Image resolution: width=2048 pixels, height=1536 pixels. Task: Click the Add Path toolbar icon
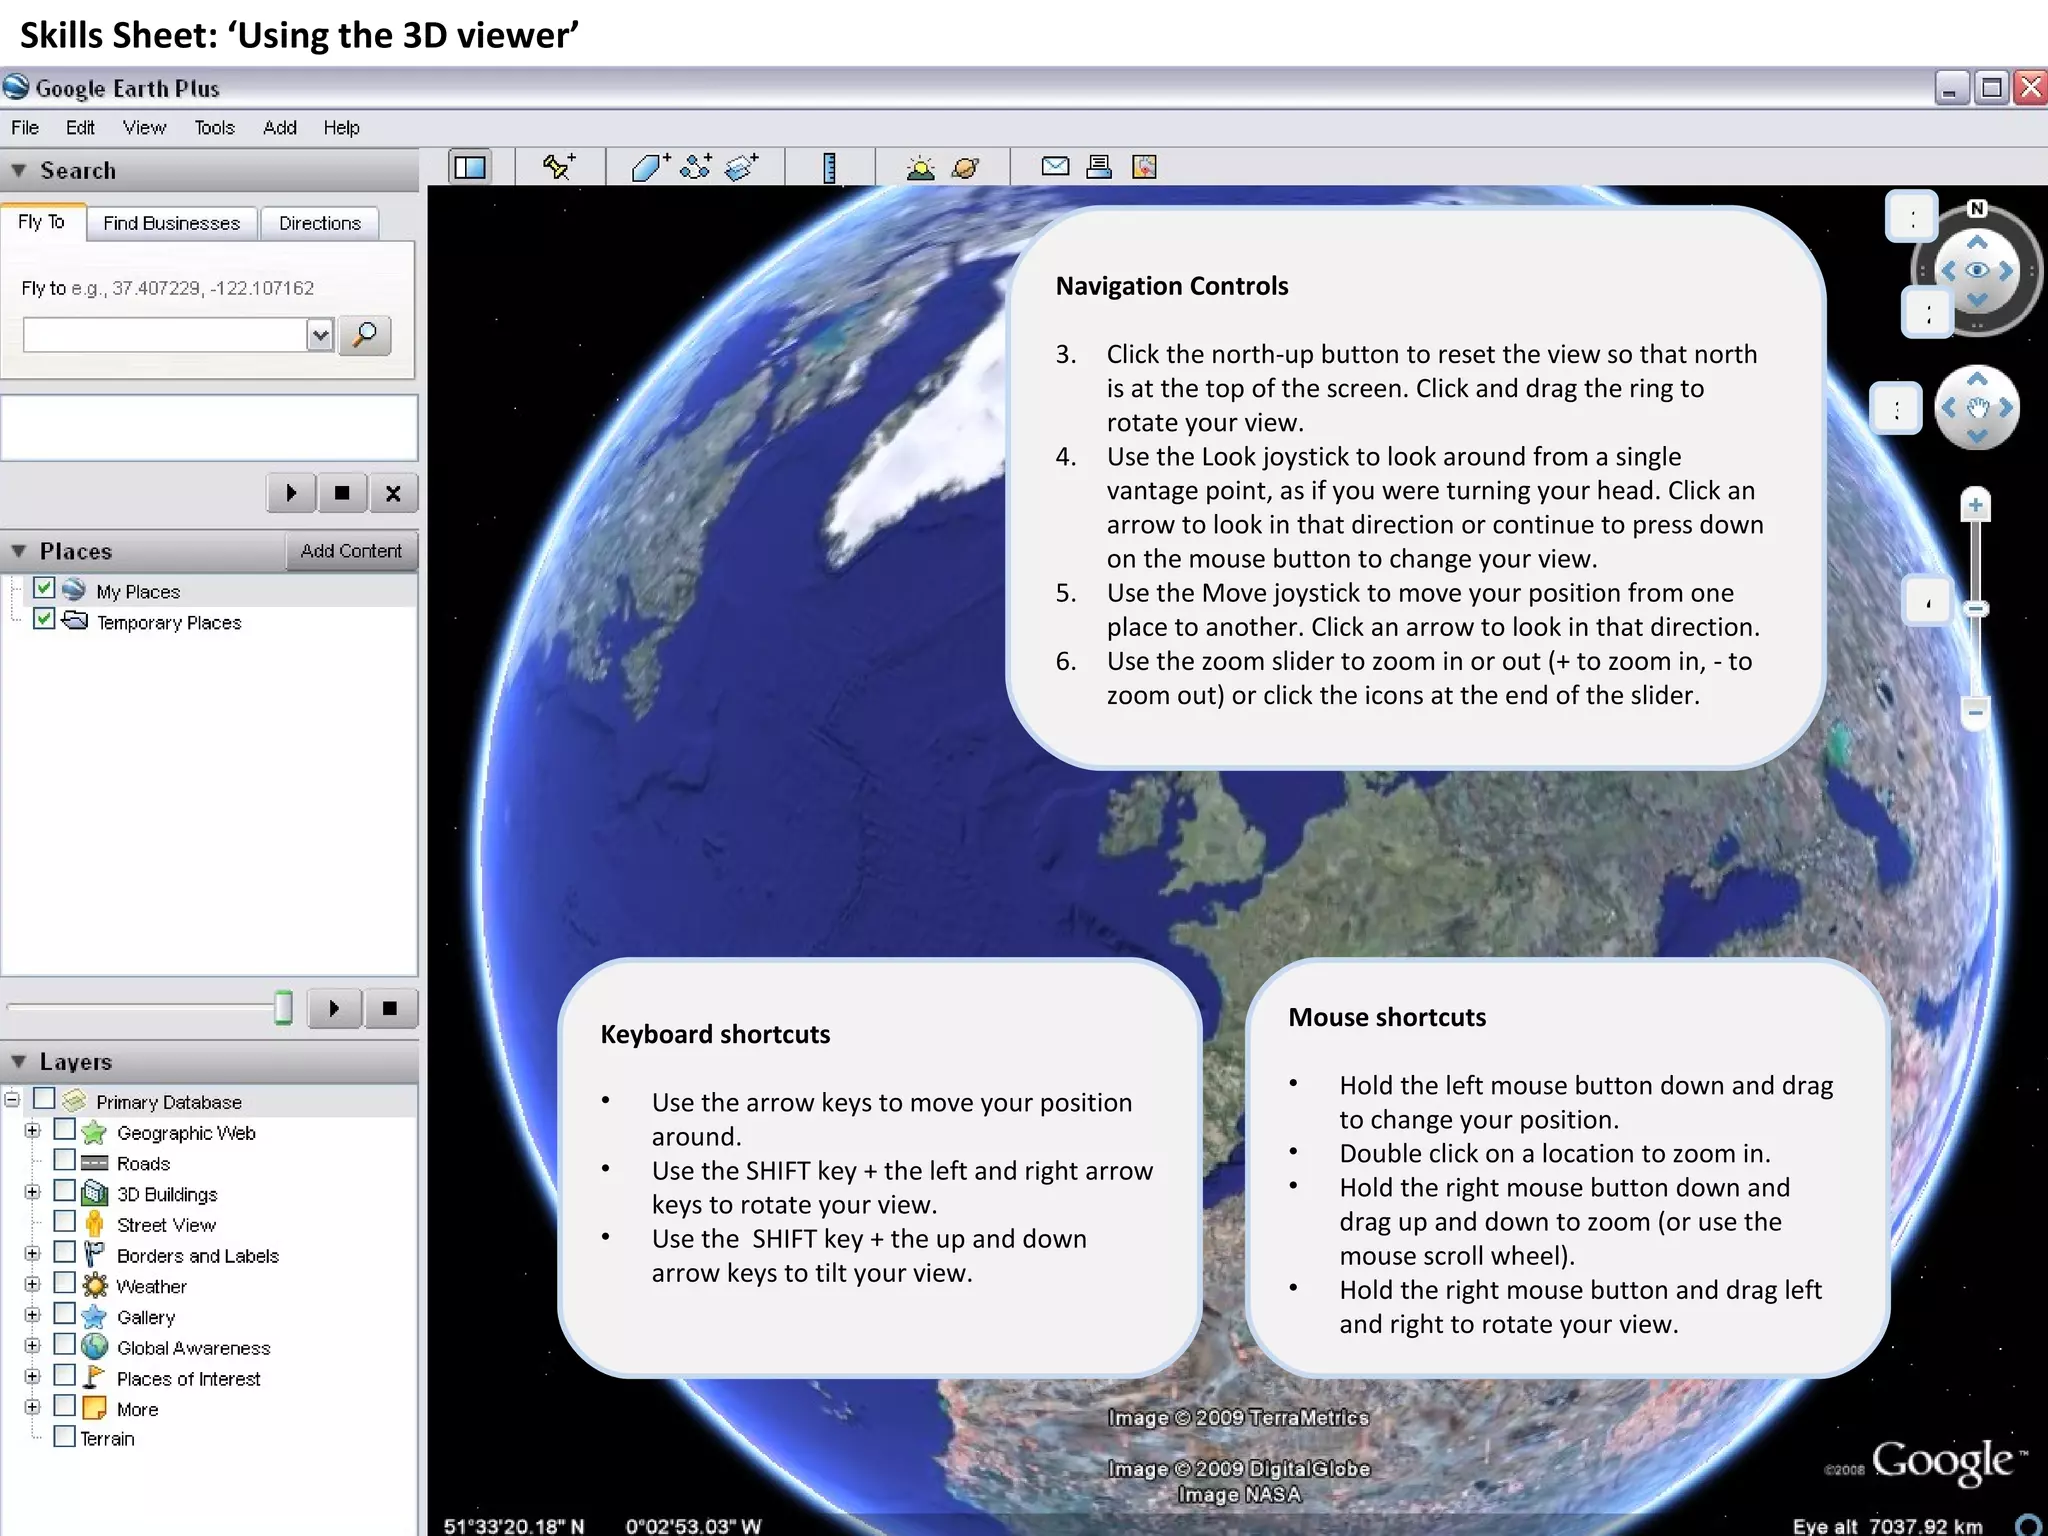(696, 166)
